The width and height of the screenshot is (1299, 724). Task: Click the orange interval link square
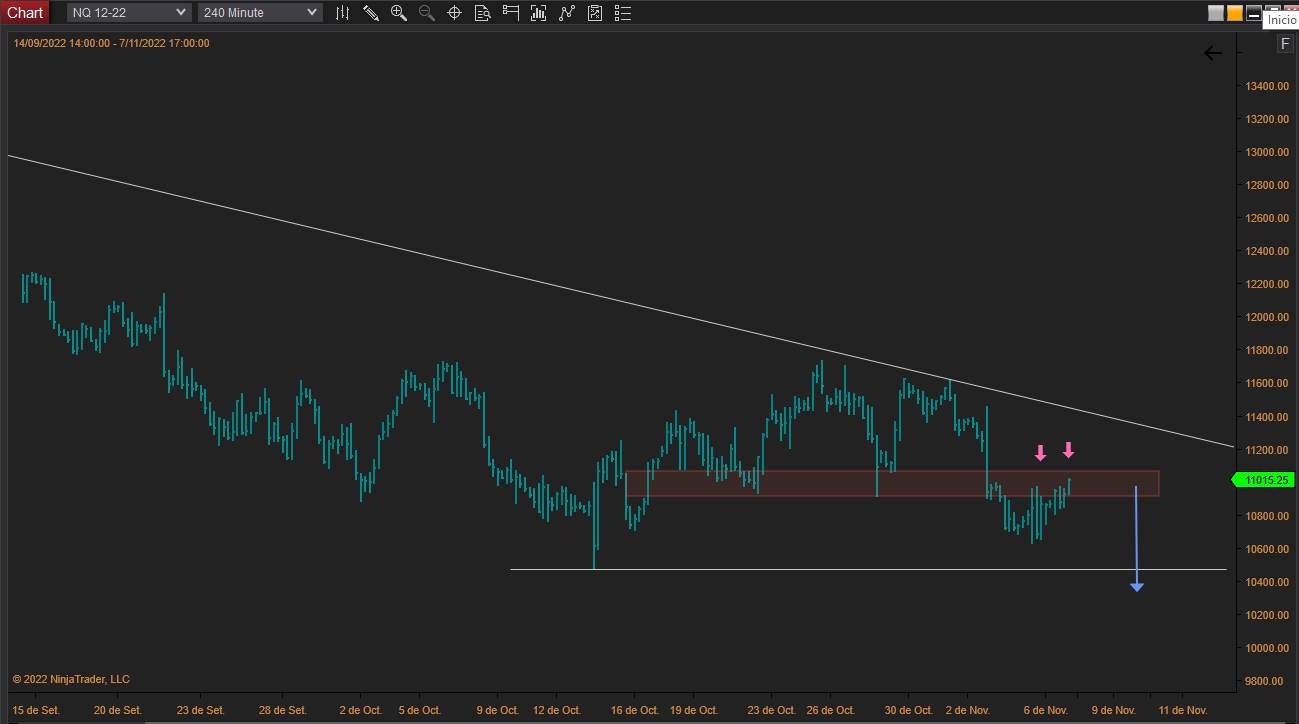[x=1235, y=13]
